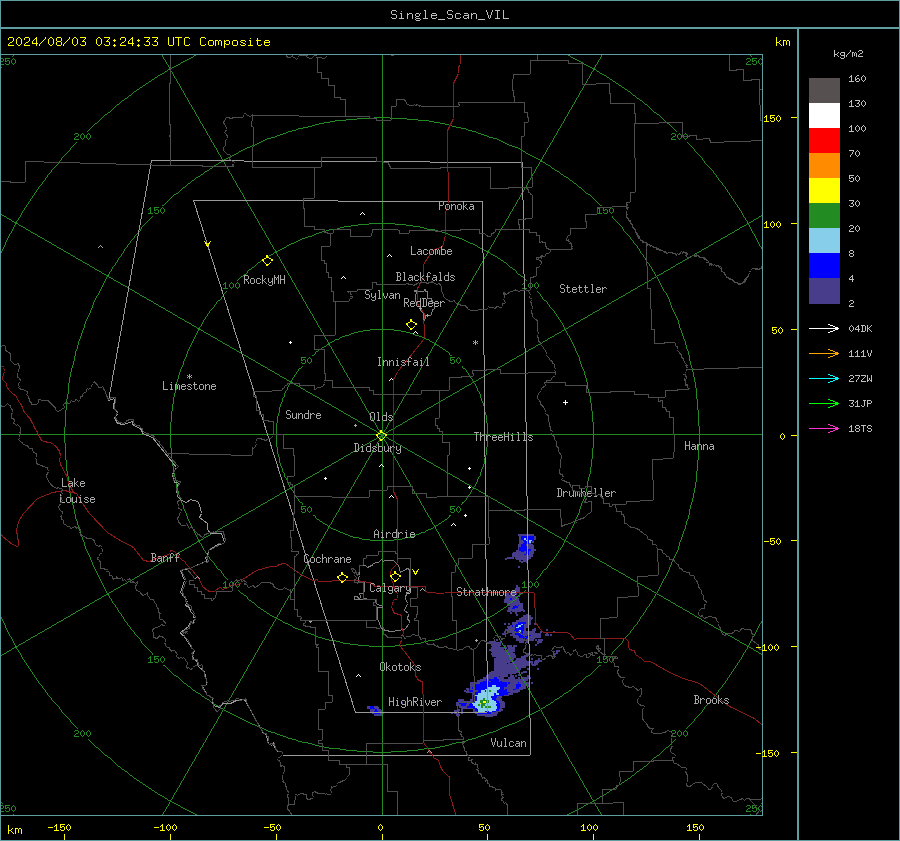Click the 160 value on color scale
The image size is (900, 841).
(857, 79)
